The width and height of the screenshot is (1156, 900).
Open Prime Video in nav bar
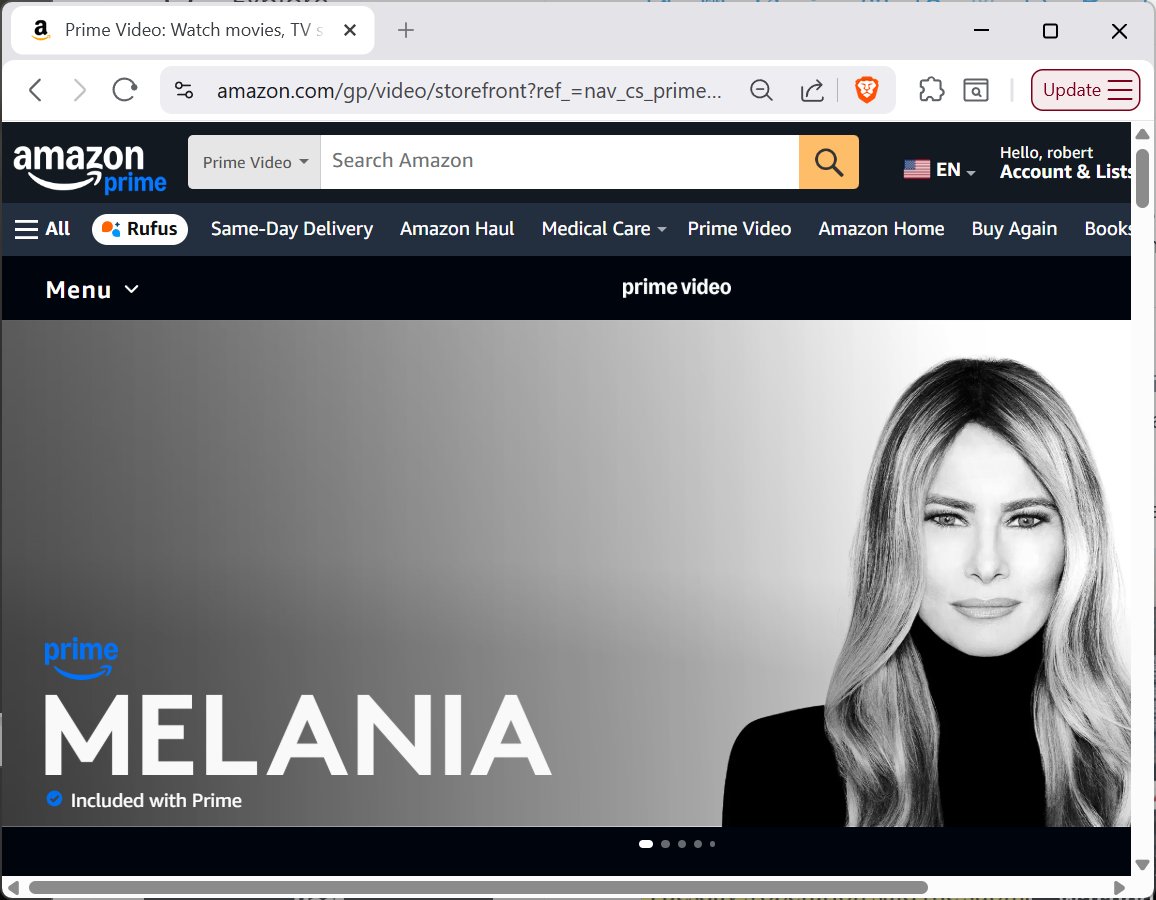(x=739, y=229)
